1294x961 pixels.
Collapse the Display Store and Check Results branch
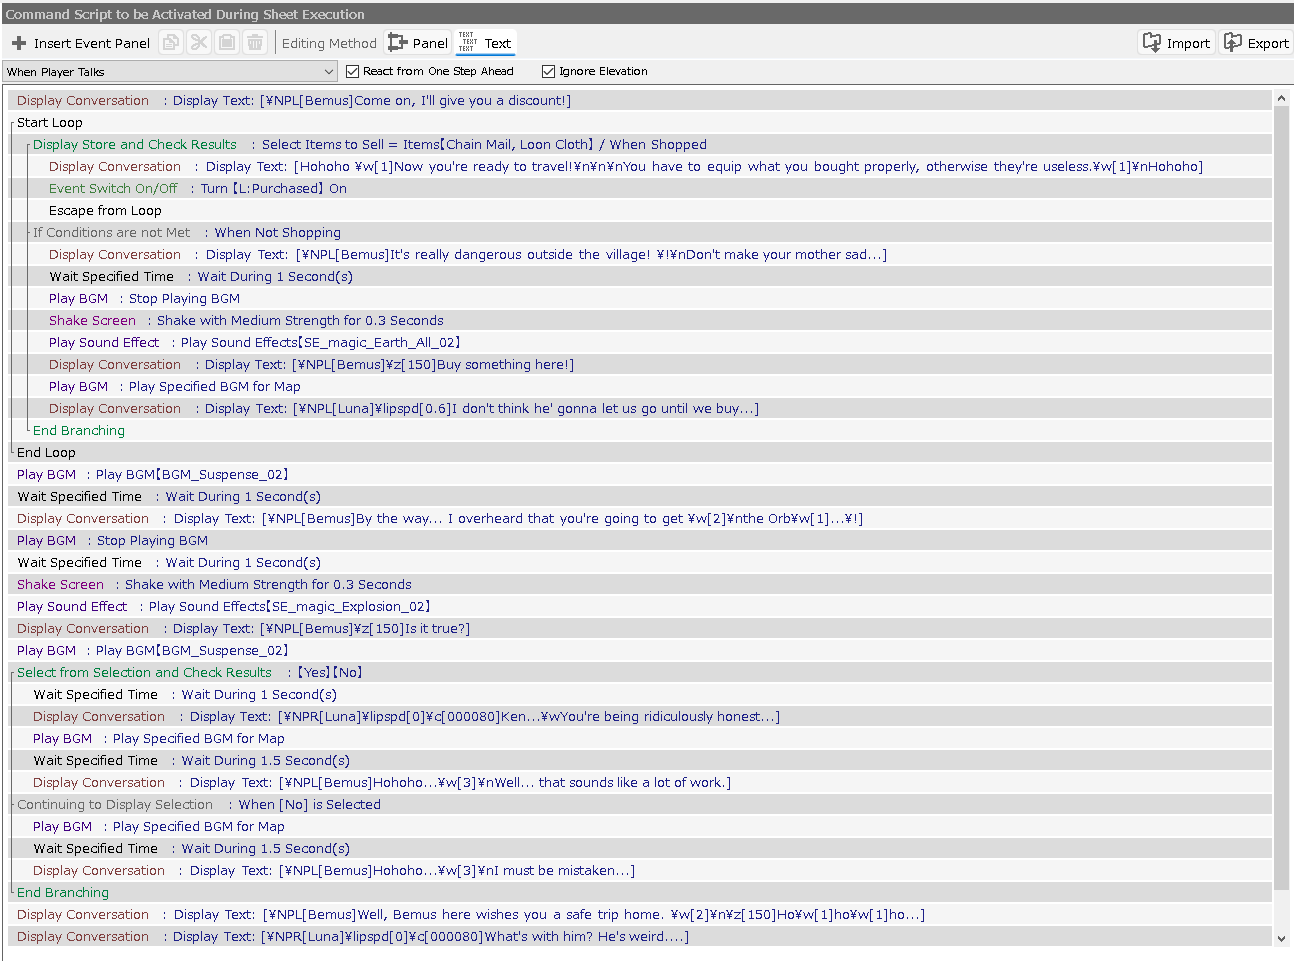pyautogui.click(x=28, y=145)
